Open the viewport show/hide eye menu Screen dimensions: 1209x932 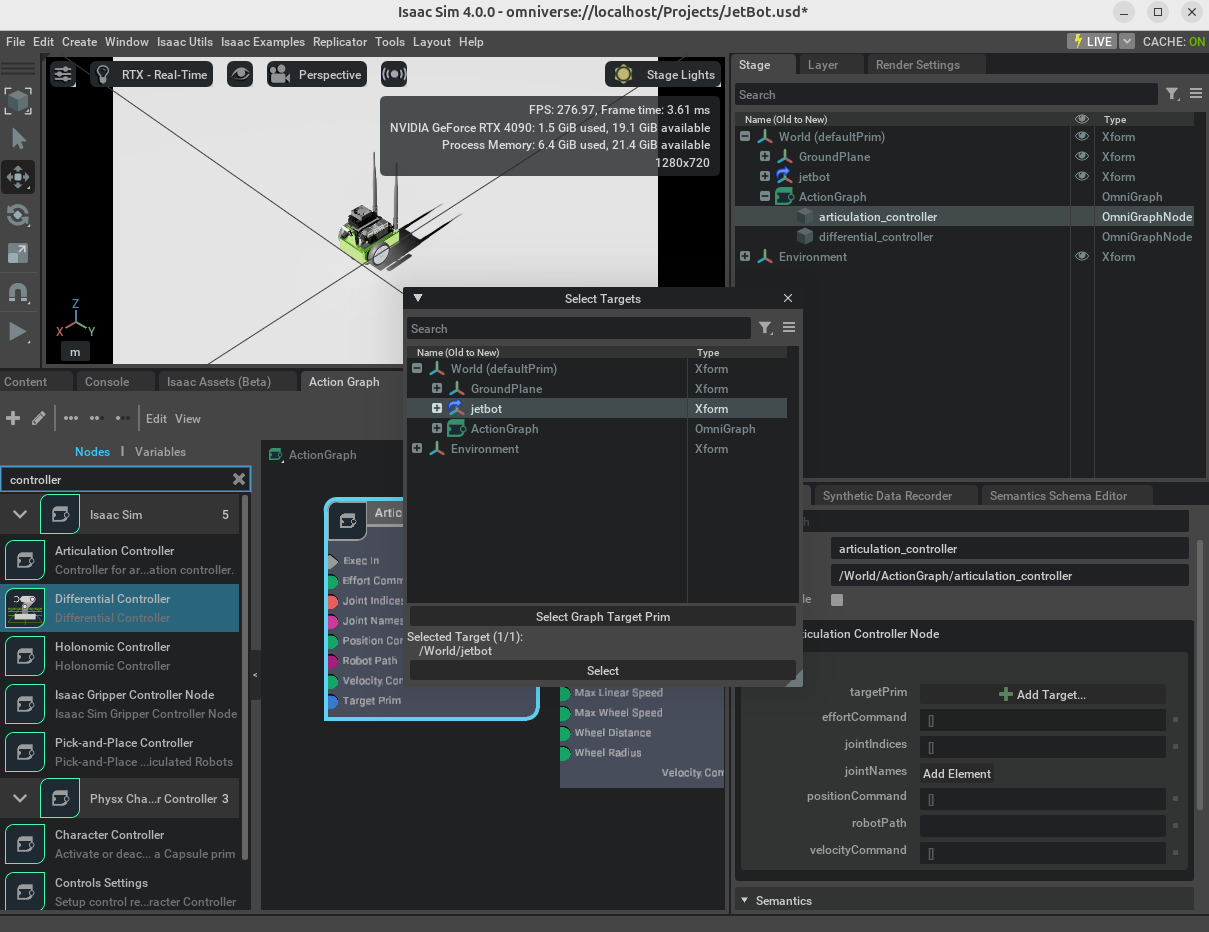(240, 75)
